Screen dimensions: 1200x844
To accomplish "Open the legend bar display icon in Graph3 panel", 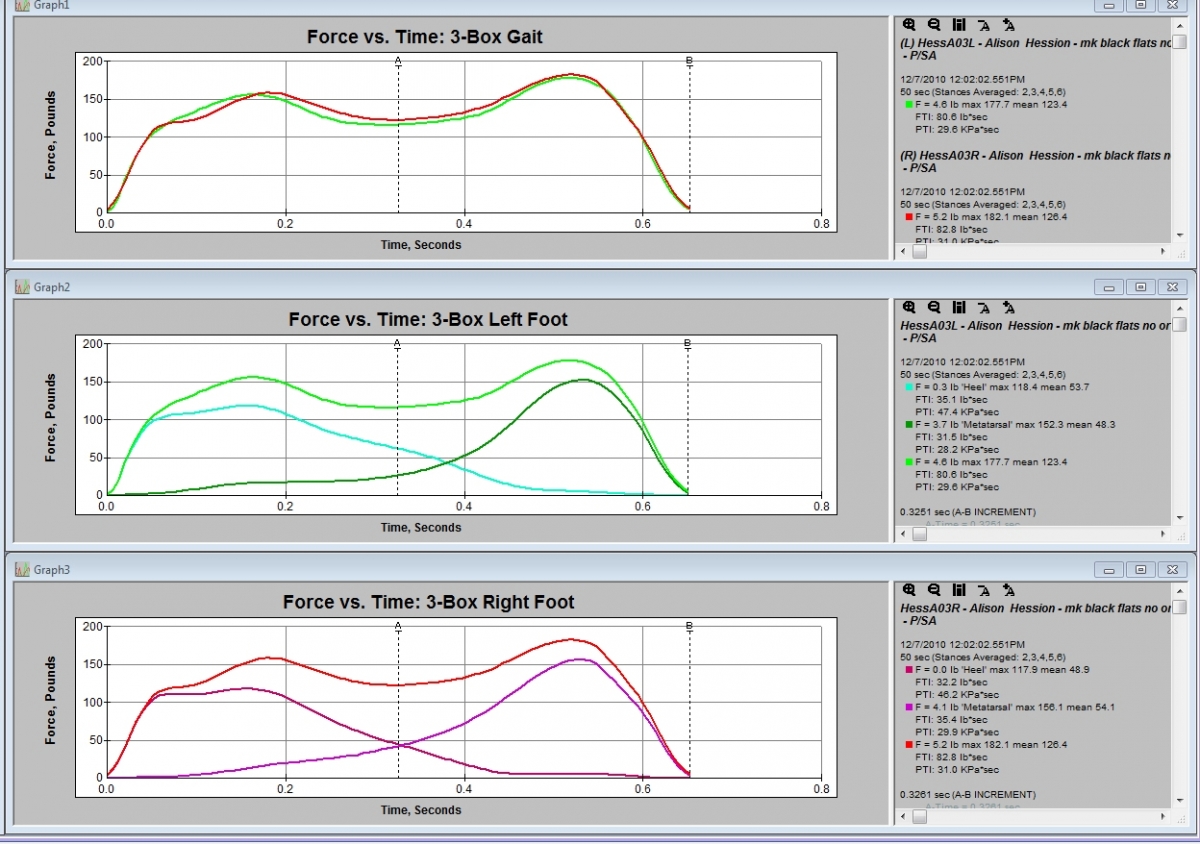I will 958,590.
